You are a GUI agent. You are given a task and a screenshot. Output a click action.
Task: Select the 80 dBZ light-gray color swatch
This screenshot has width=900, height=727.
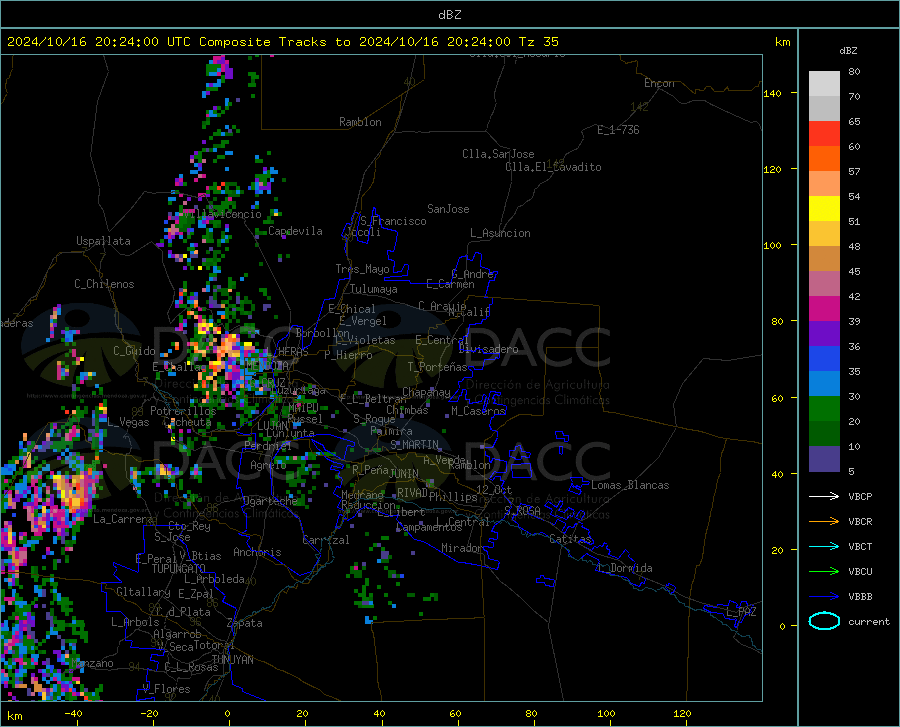coord(824,84)
